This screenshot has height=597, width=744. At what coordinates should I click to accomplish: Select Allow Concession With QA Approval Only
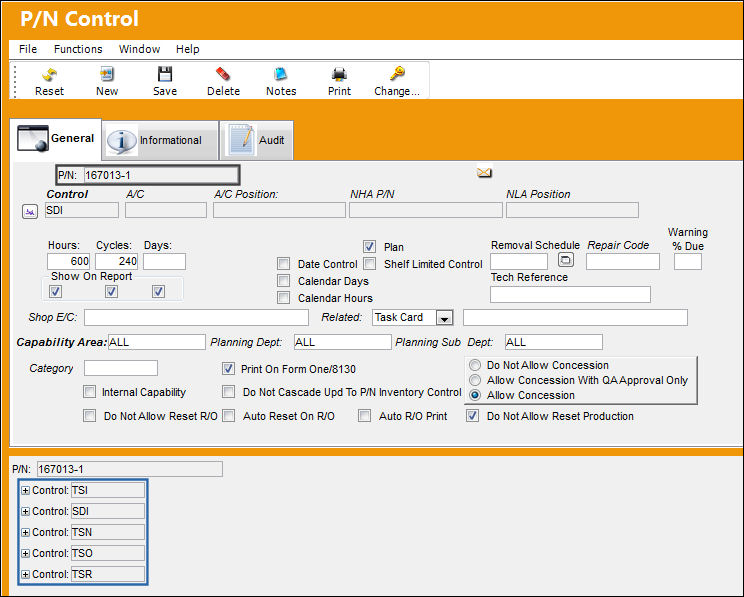pos(474,380)
